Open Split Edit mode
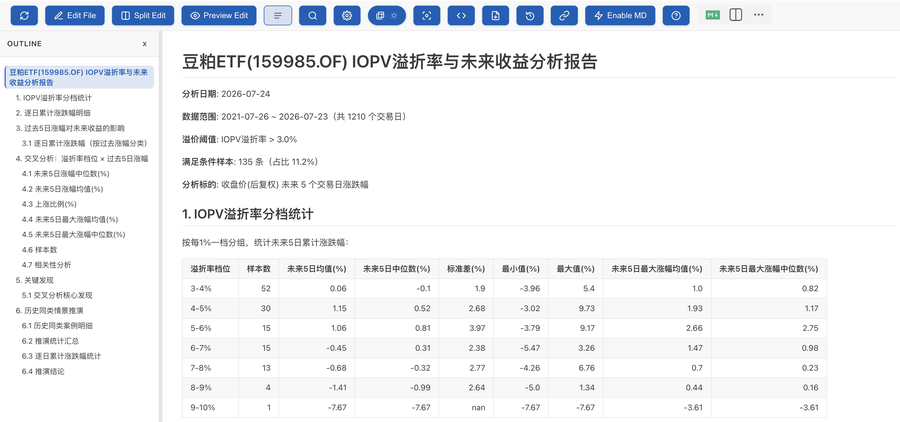 [x=143, y=16]
